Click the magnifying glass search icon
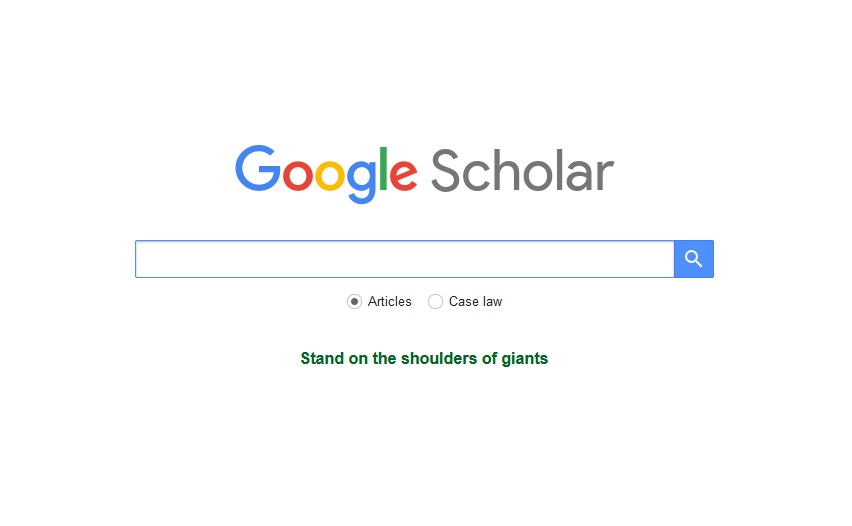 [693, 259]
